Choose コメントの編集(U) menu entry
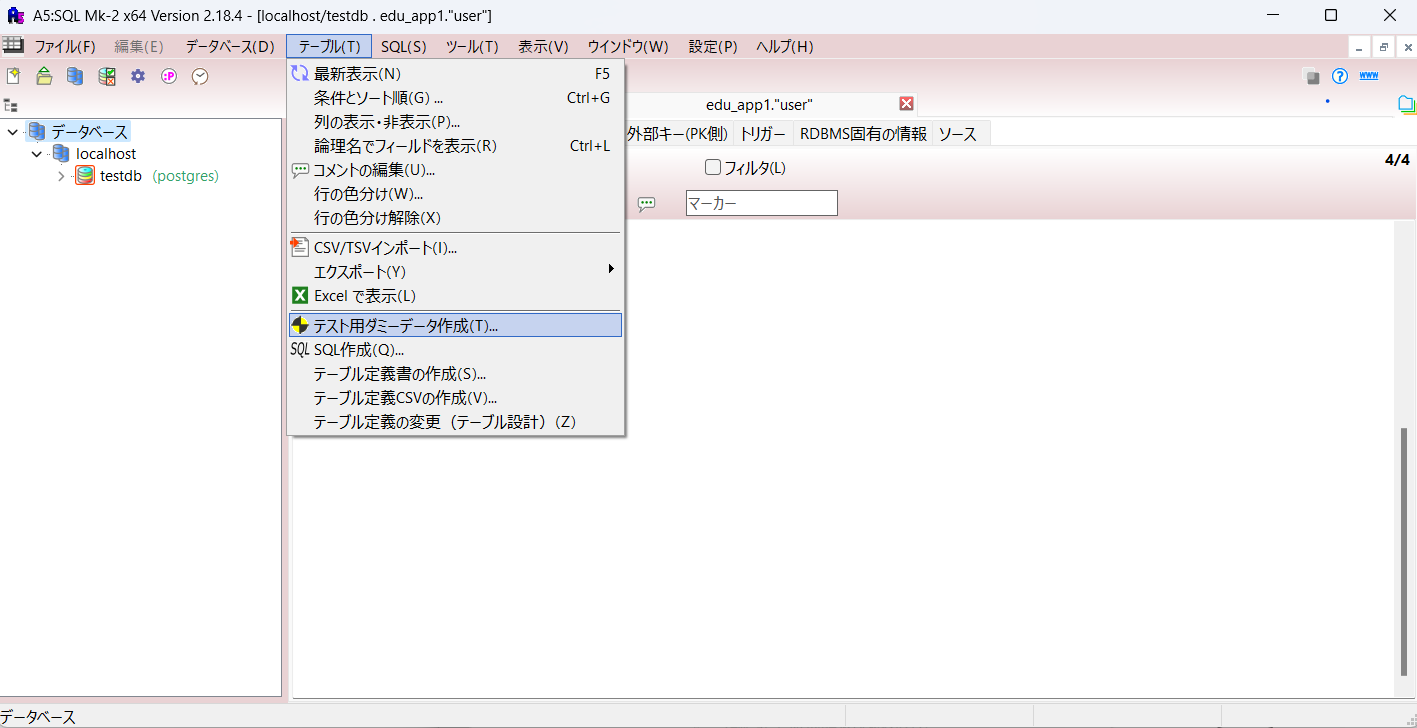Screen dimensions: 1417x728 click(455, 170)
